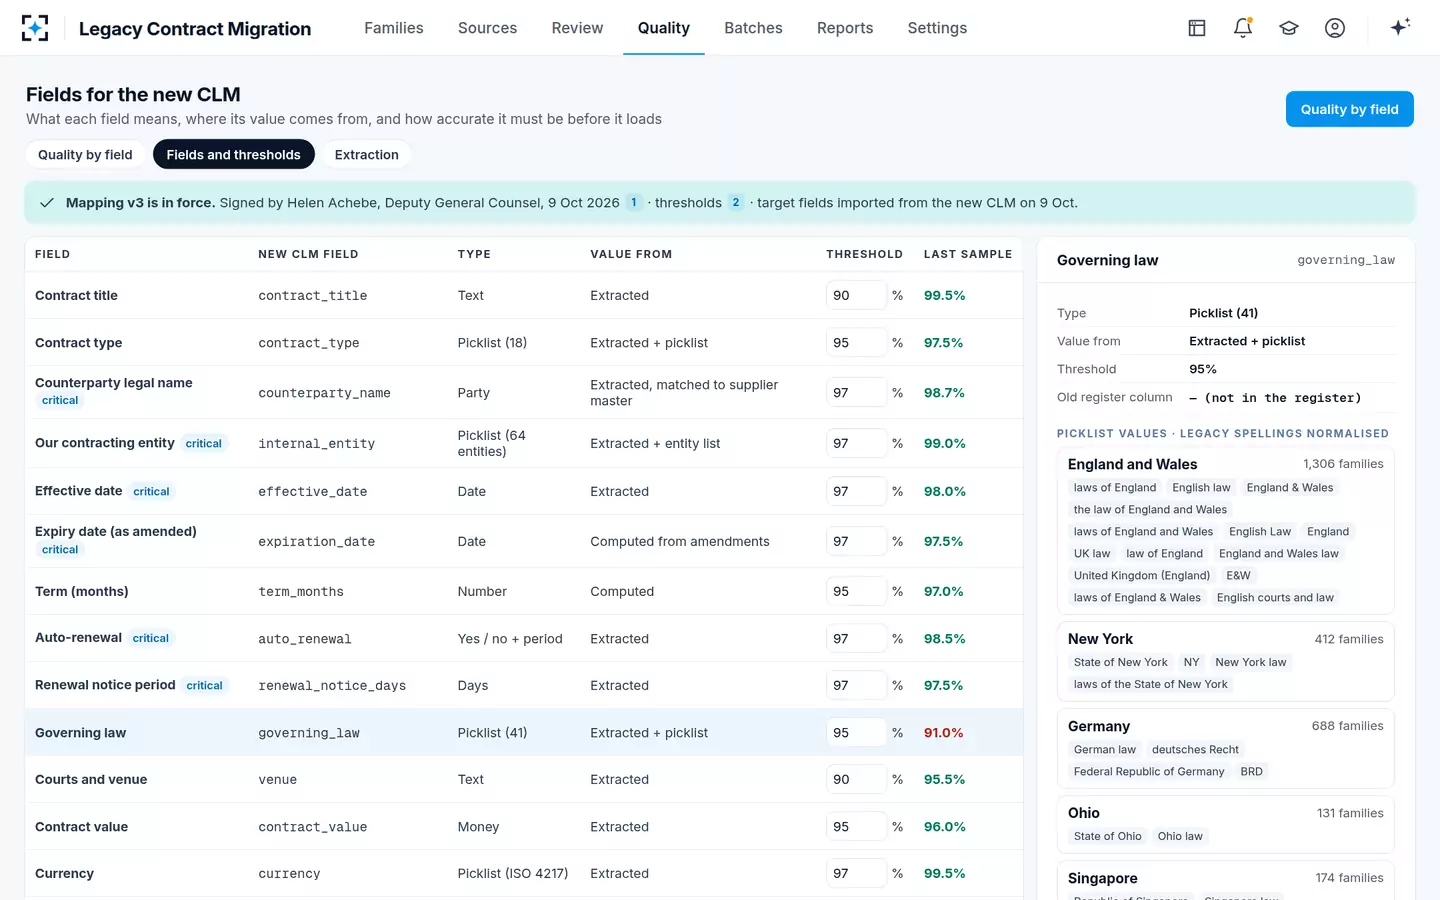Select the Extraction pill
This screenshot has height=900, width=1440.
pos(367,154)
